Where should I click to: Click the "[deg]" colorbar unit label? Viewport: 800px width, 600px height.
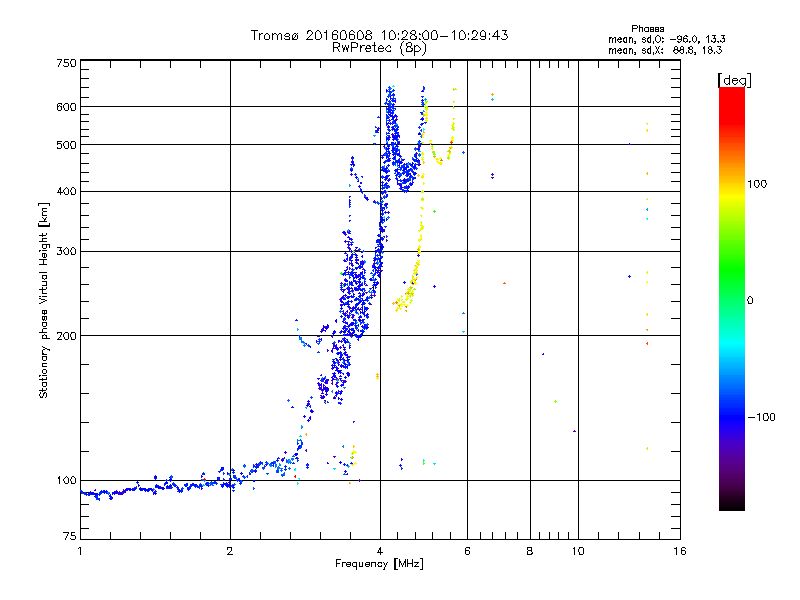pyautogui.click(x=734, y=80)
